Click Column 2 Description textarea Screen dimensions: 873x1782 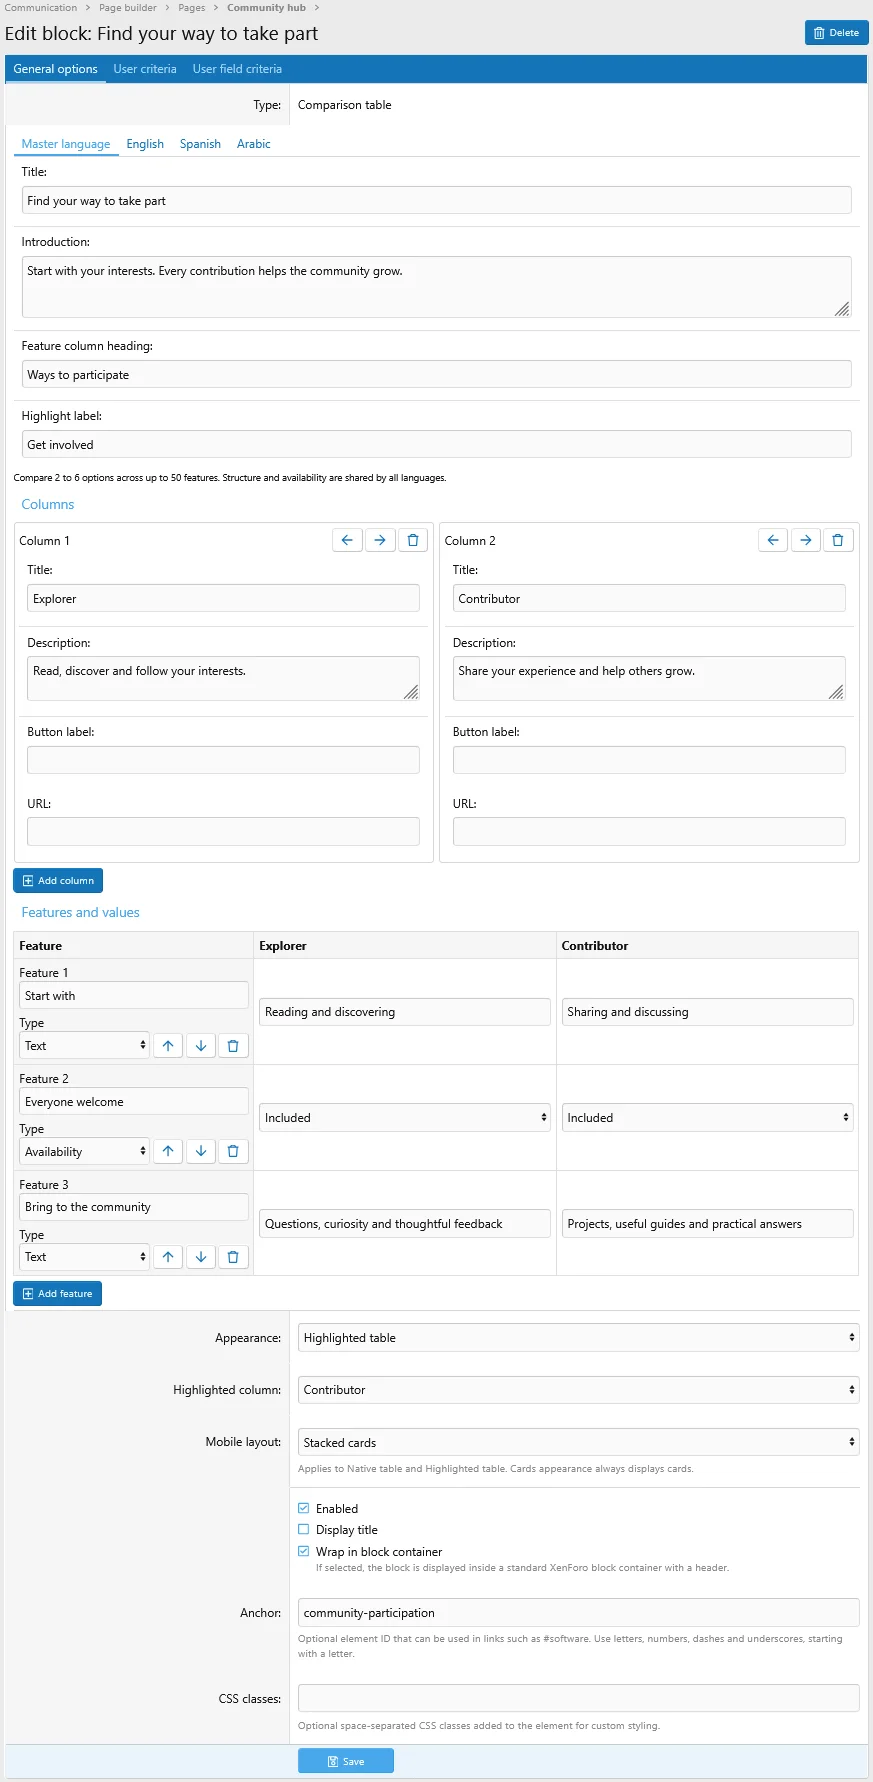tap(649, 678)
